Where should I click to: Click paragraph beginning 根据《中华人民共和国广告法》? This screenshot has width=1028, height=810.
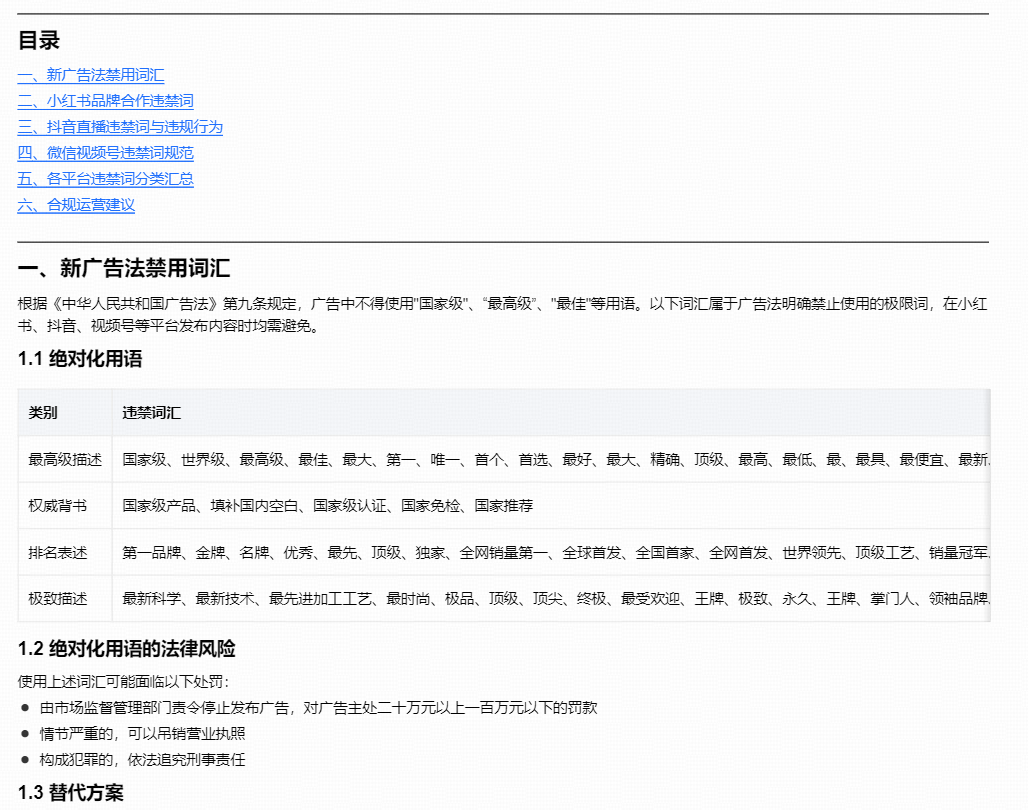click(502, 314)
